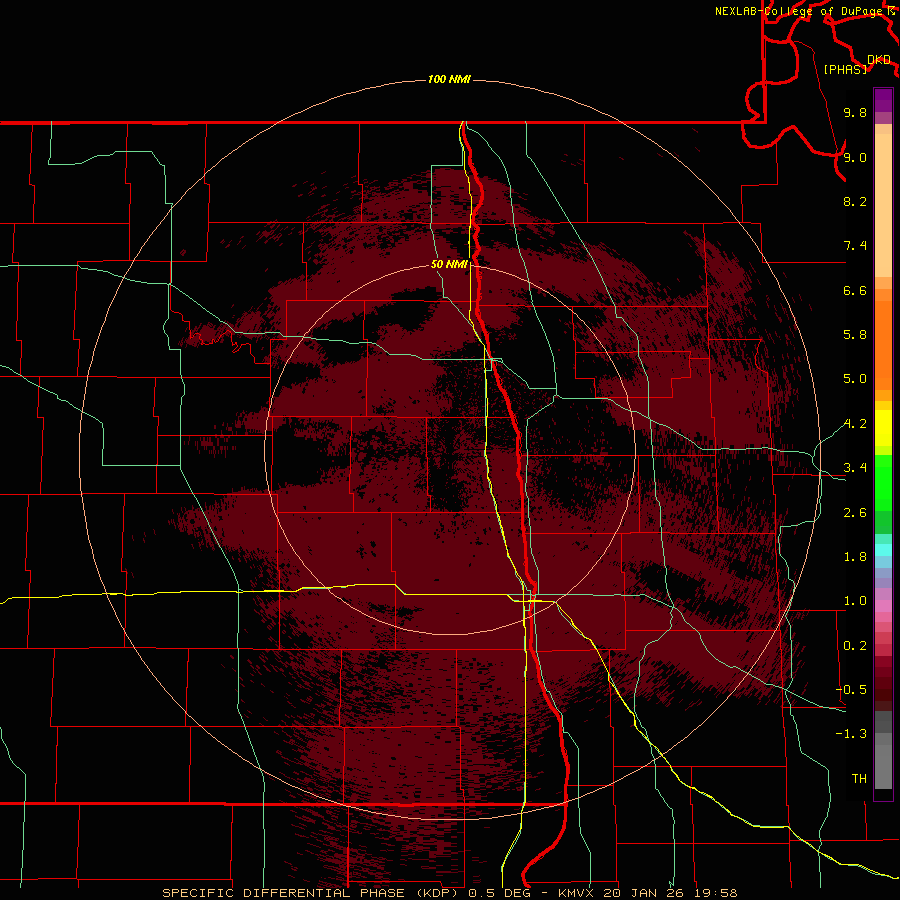Click the 20 JAN 26 19:58 timestamp
This screenshot has width=900, height=900.
pyautogui.click(x=669, y=893)
